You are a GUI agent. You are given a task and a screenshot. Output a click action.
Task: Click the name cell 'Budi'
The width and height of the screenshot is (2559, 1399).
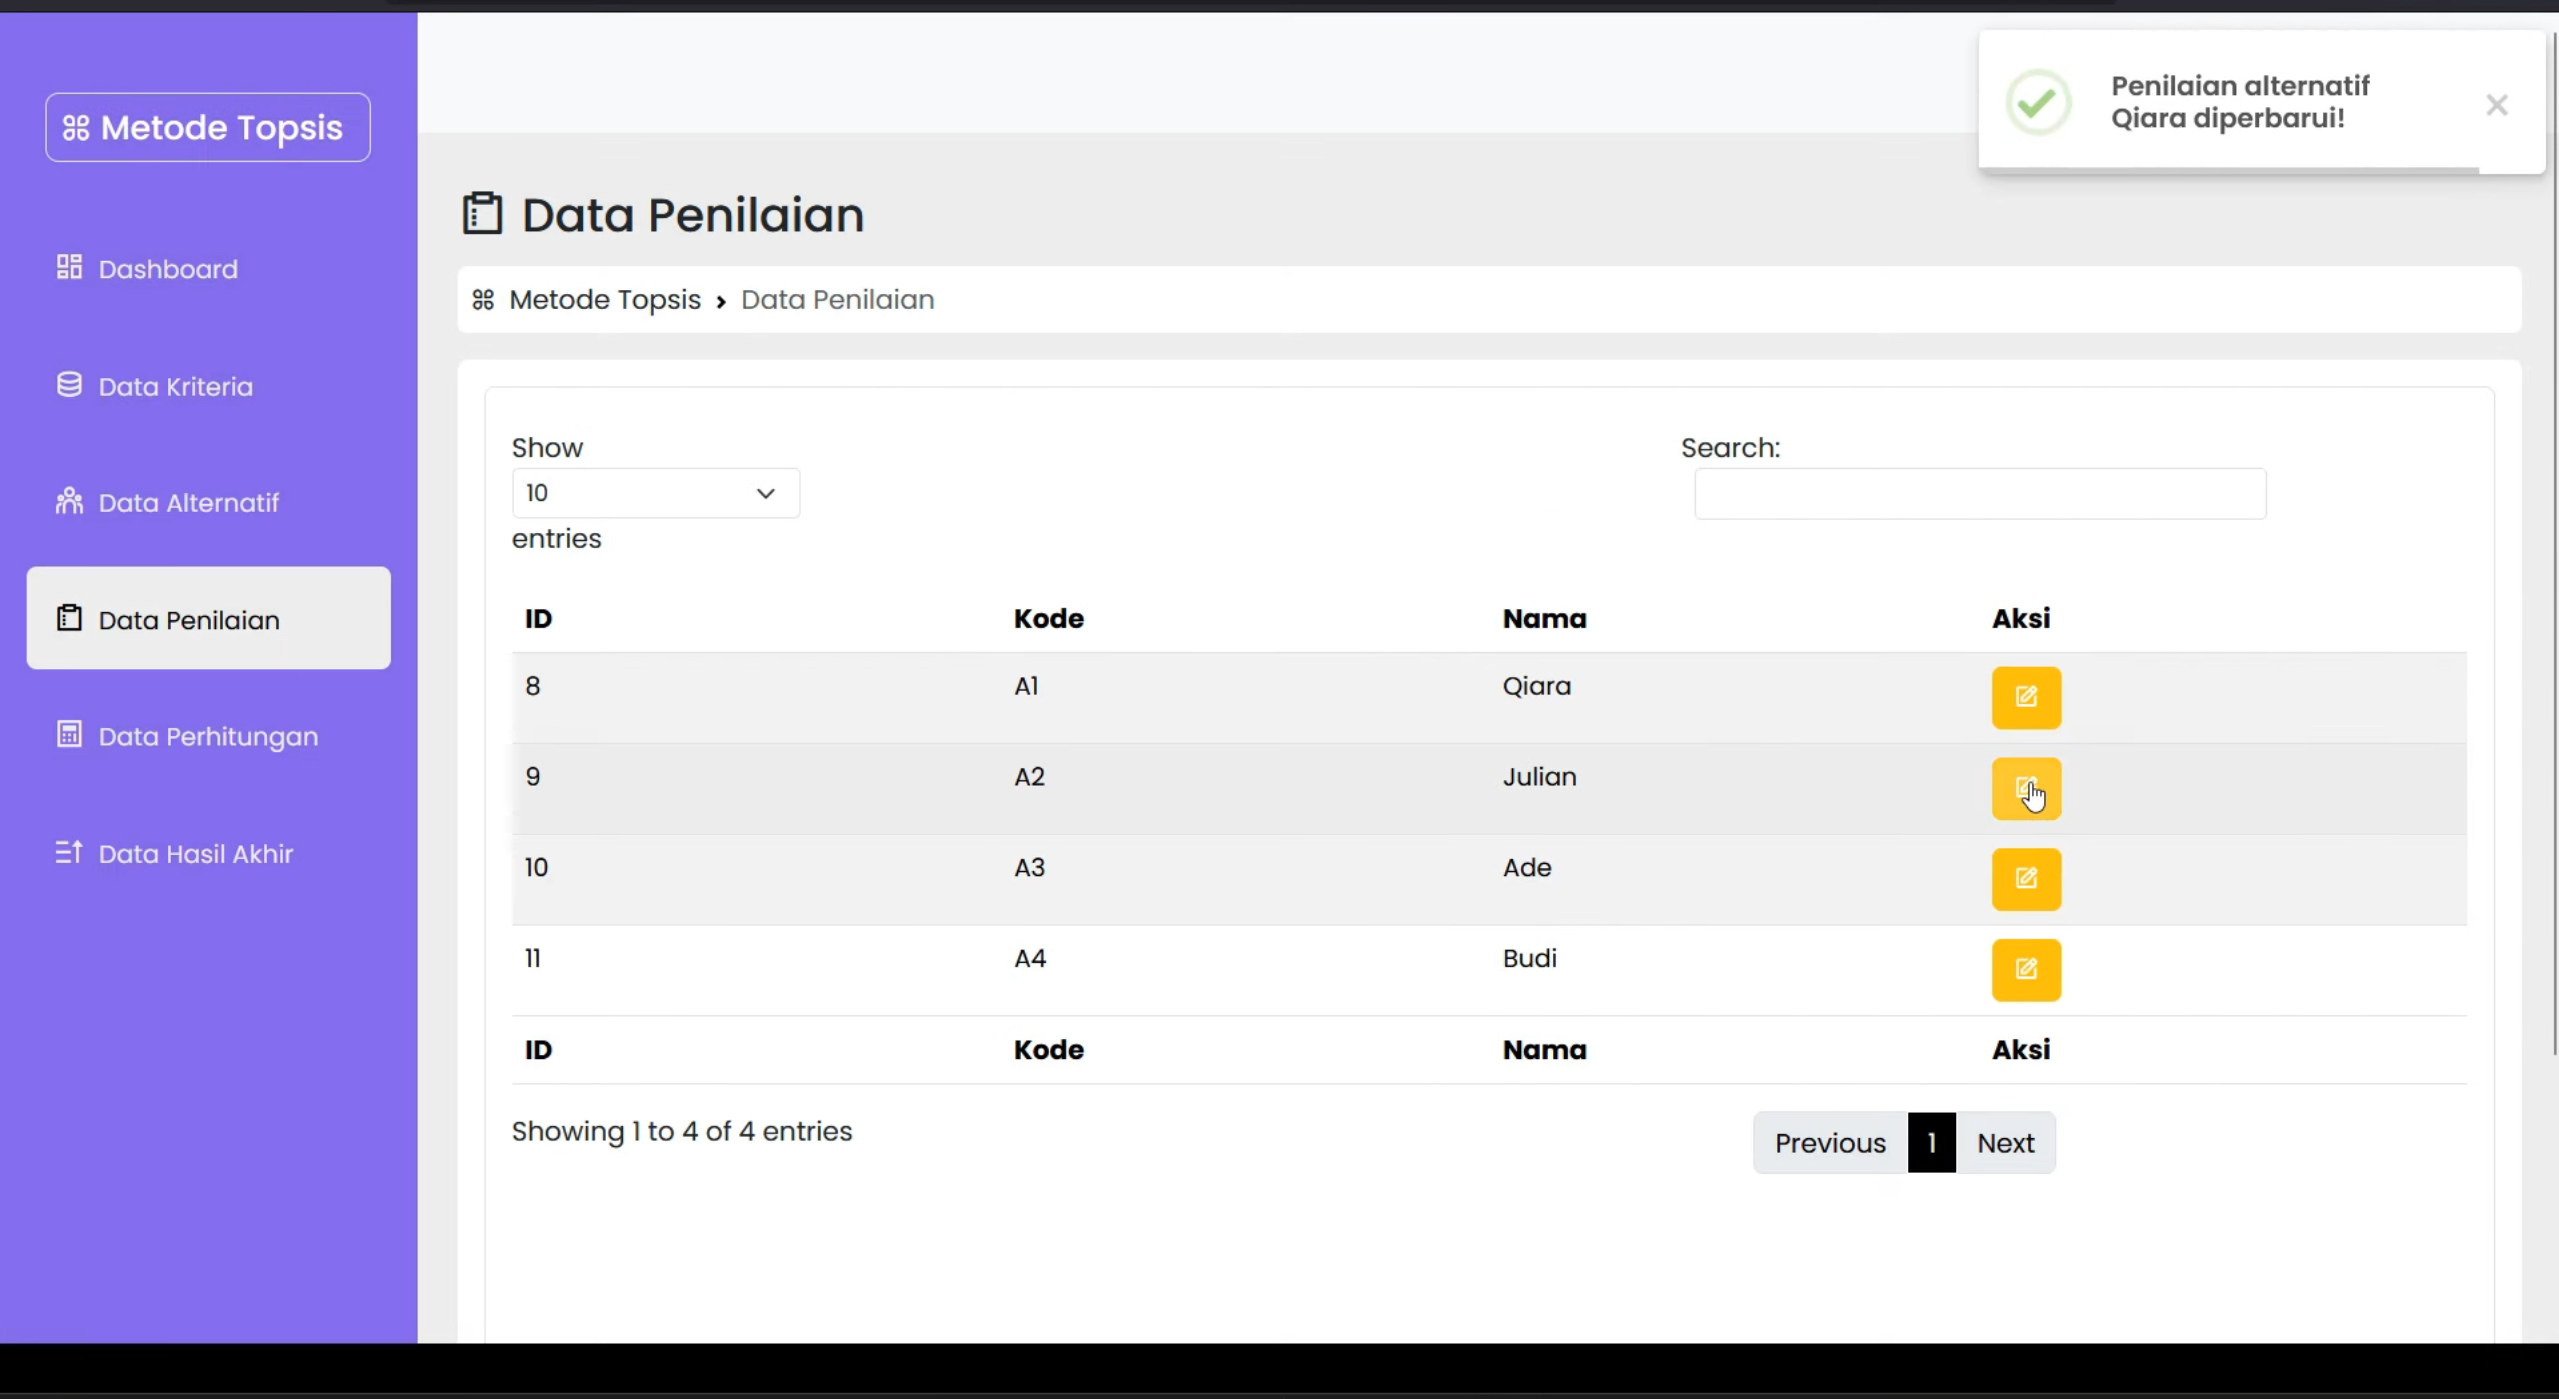click(x=1529, y=958)
